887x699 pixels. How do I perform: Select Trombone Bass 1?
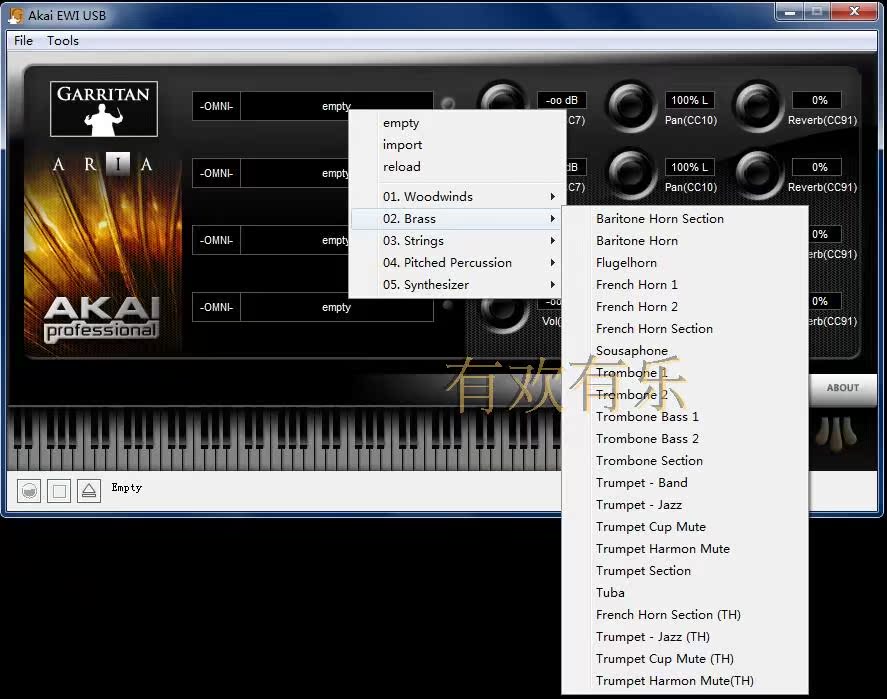point(685,417)
